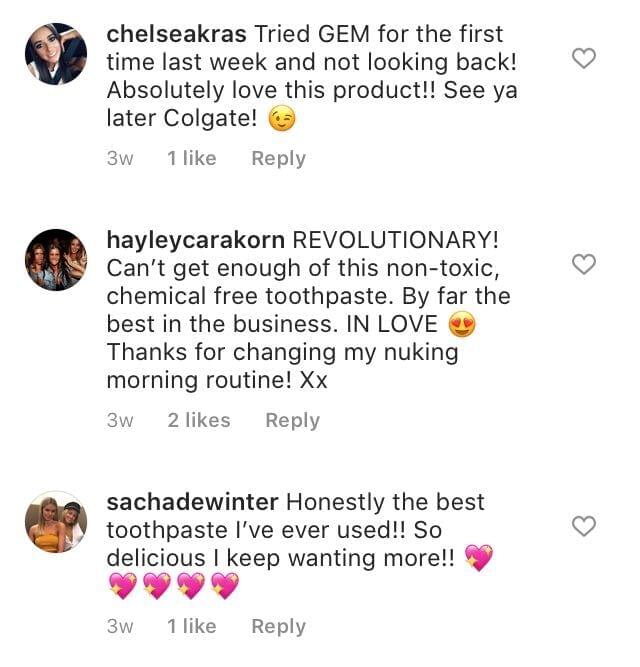Heart the sachadewinter toothpaste comment
The height and width of the screenshot is (667, 640).
click(x=583, y=525)
